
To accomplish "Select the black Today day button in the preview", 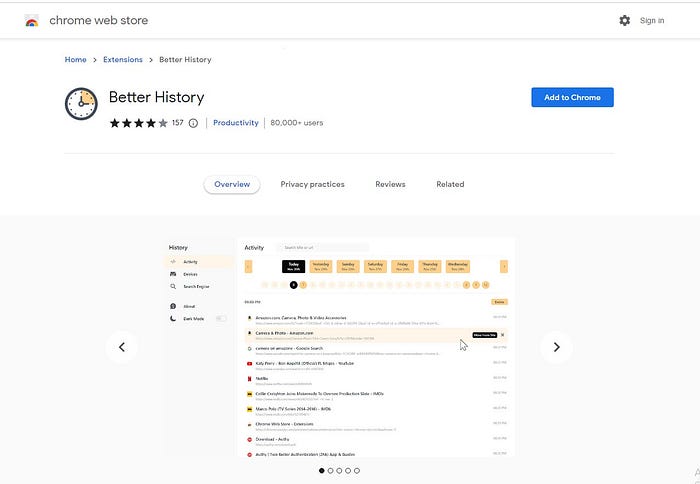I will click(x=293, y=267).
